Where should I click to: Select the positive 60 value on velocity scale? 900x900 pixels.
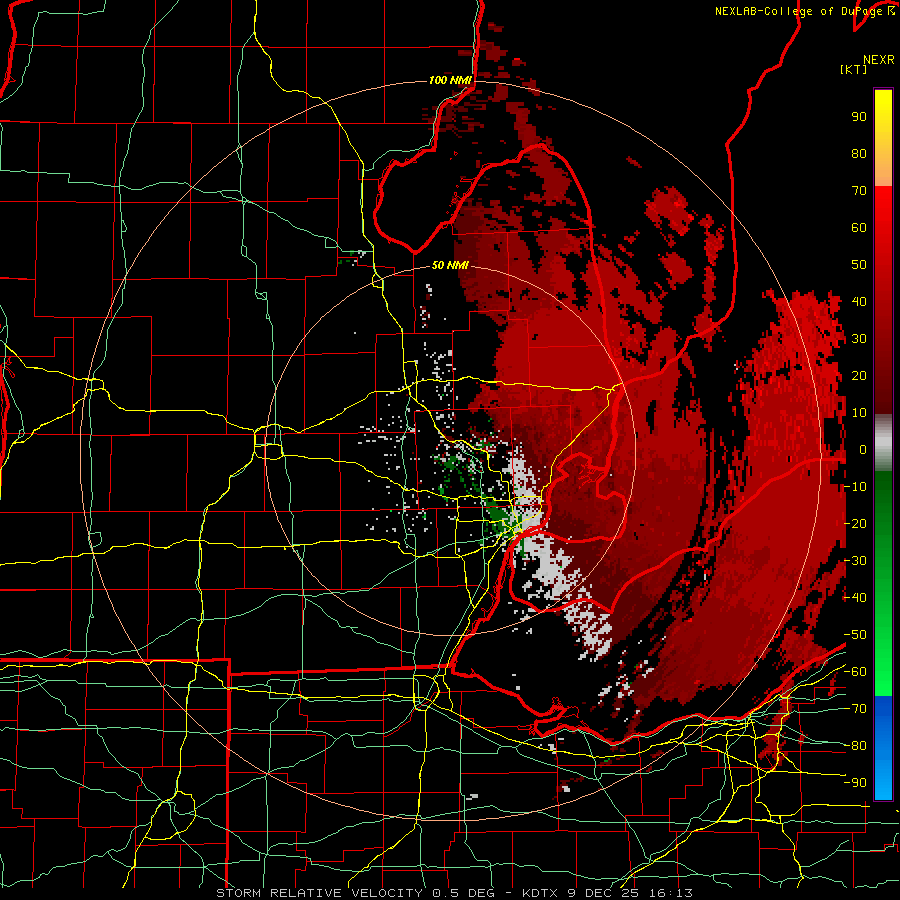(859, 228)
